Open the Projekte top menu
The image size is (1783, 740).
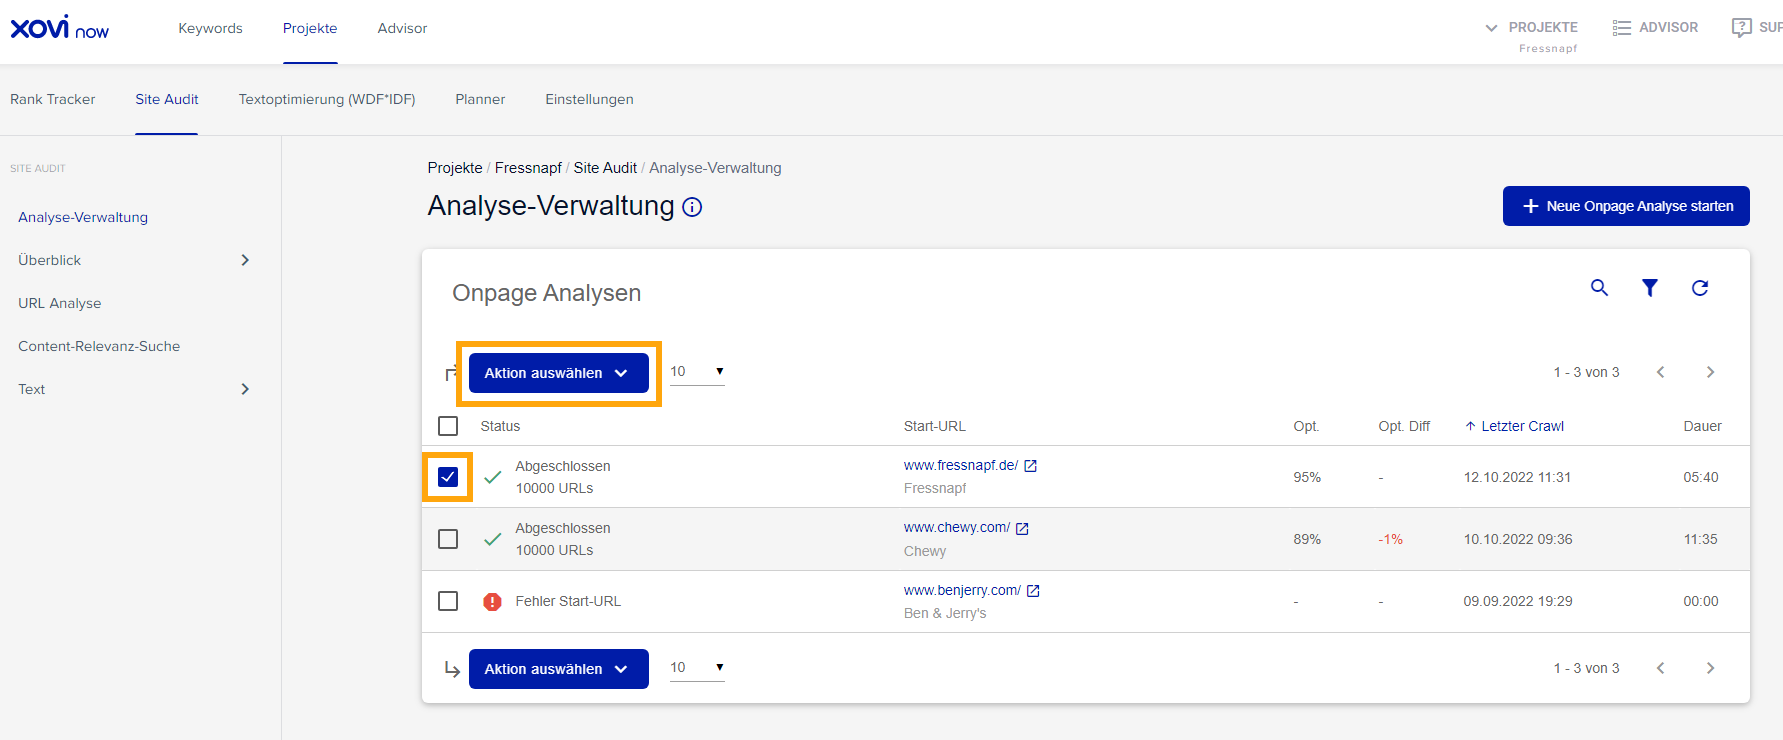310,28
